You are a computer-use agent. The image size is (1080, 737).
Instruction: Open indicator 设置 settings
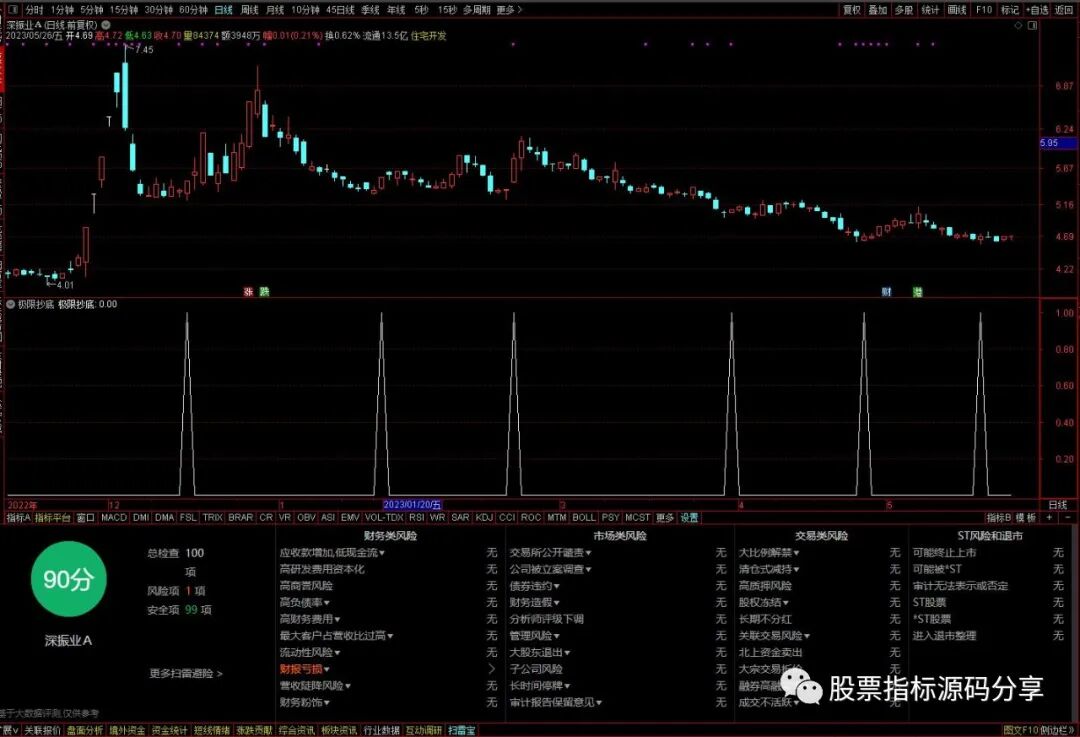click(689, 517)
